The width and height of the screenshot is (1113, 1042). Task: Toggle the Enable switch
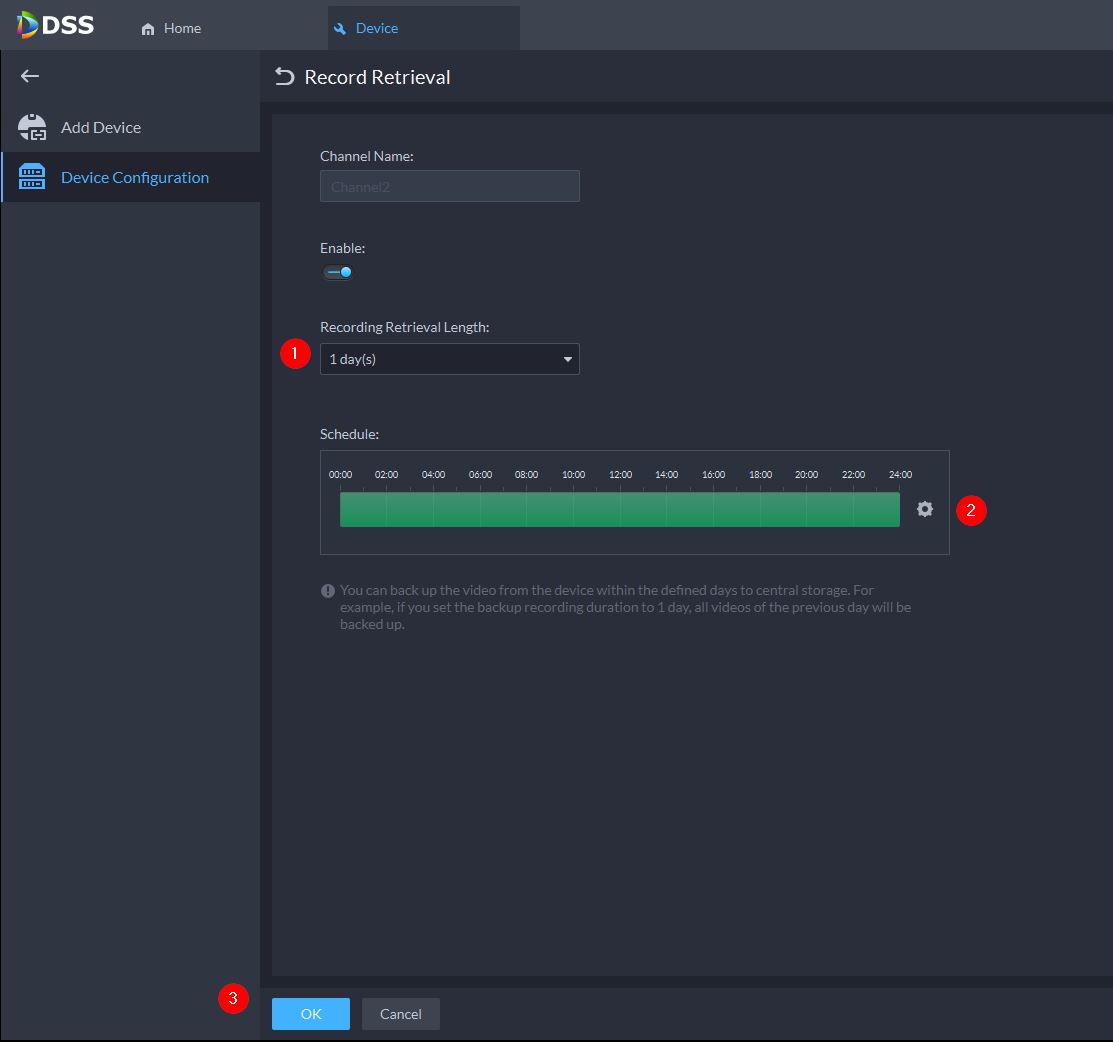pos(338,272)
